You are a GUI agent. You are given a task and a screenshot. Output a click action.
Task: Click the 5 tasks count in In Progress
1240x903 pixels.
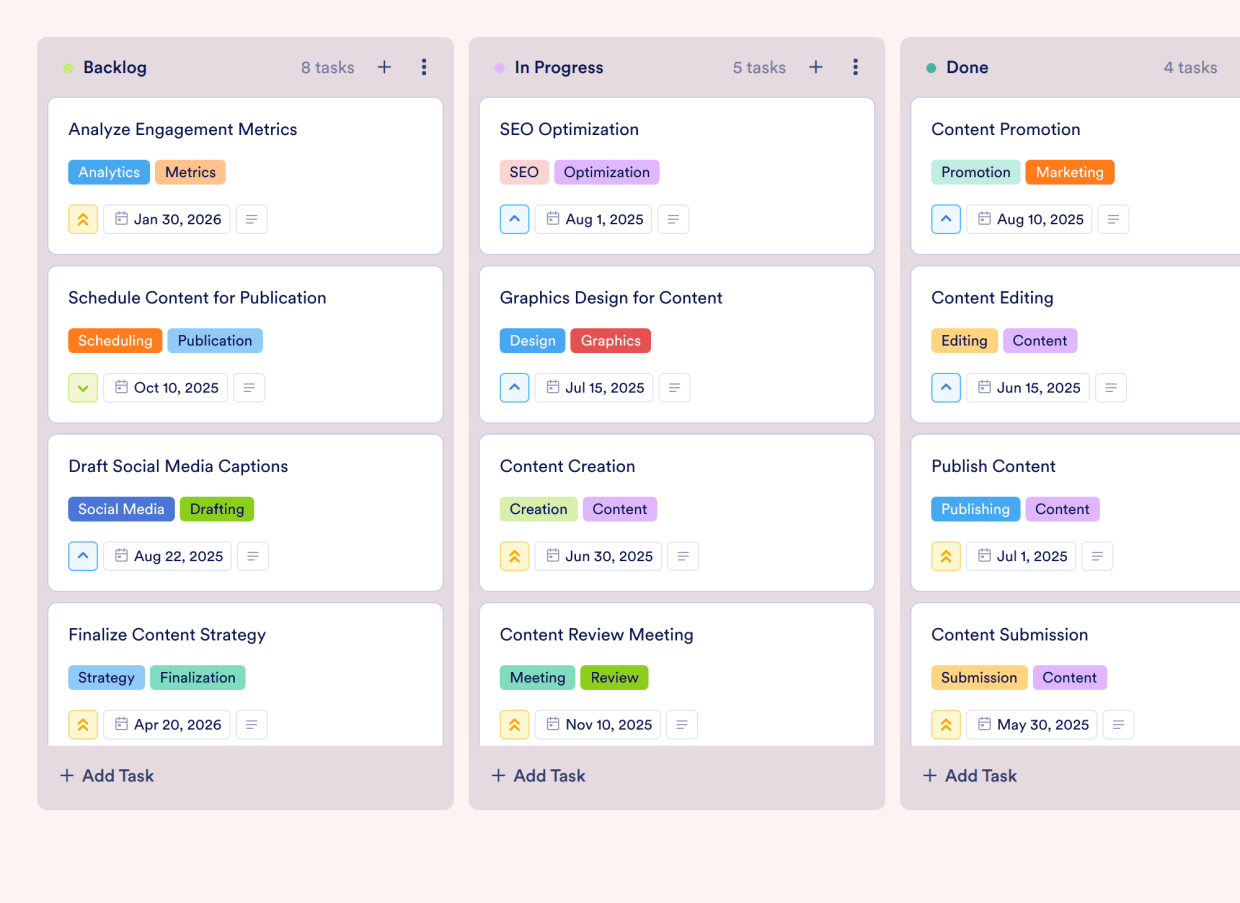(x=759, y=67)
